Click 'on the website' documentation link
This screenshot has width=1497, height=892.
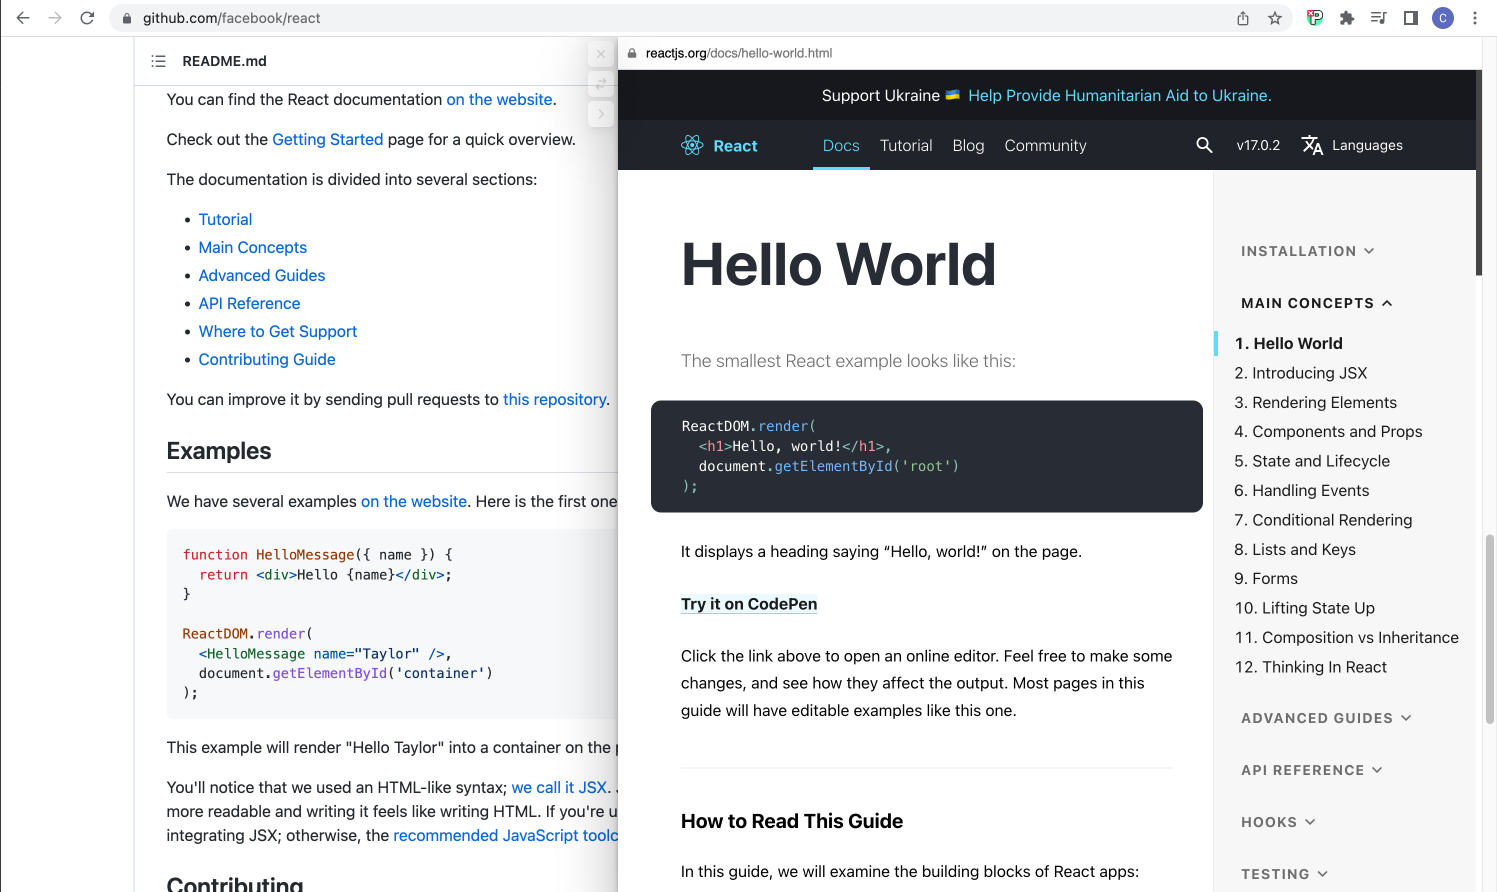click(499, 99)
